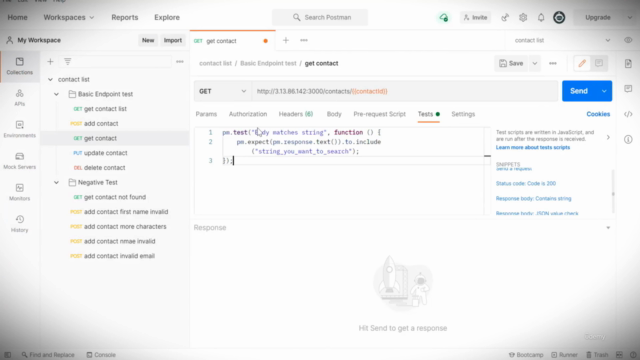Click the New button
The width and height of the screenshot is (640, 360).
tap(148, 40)
